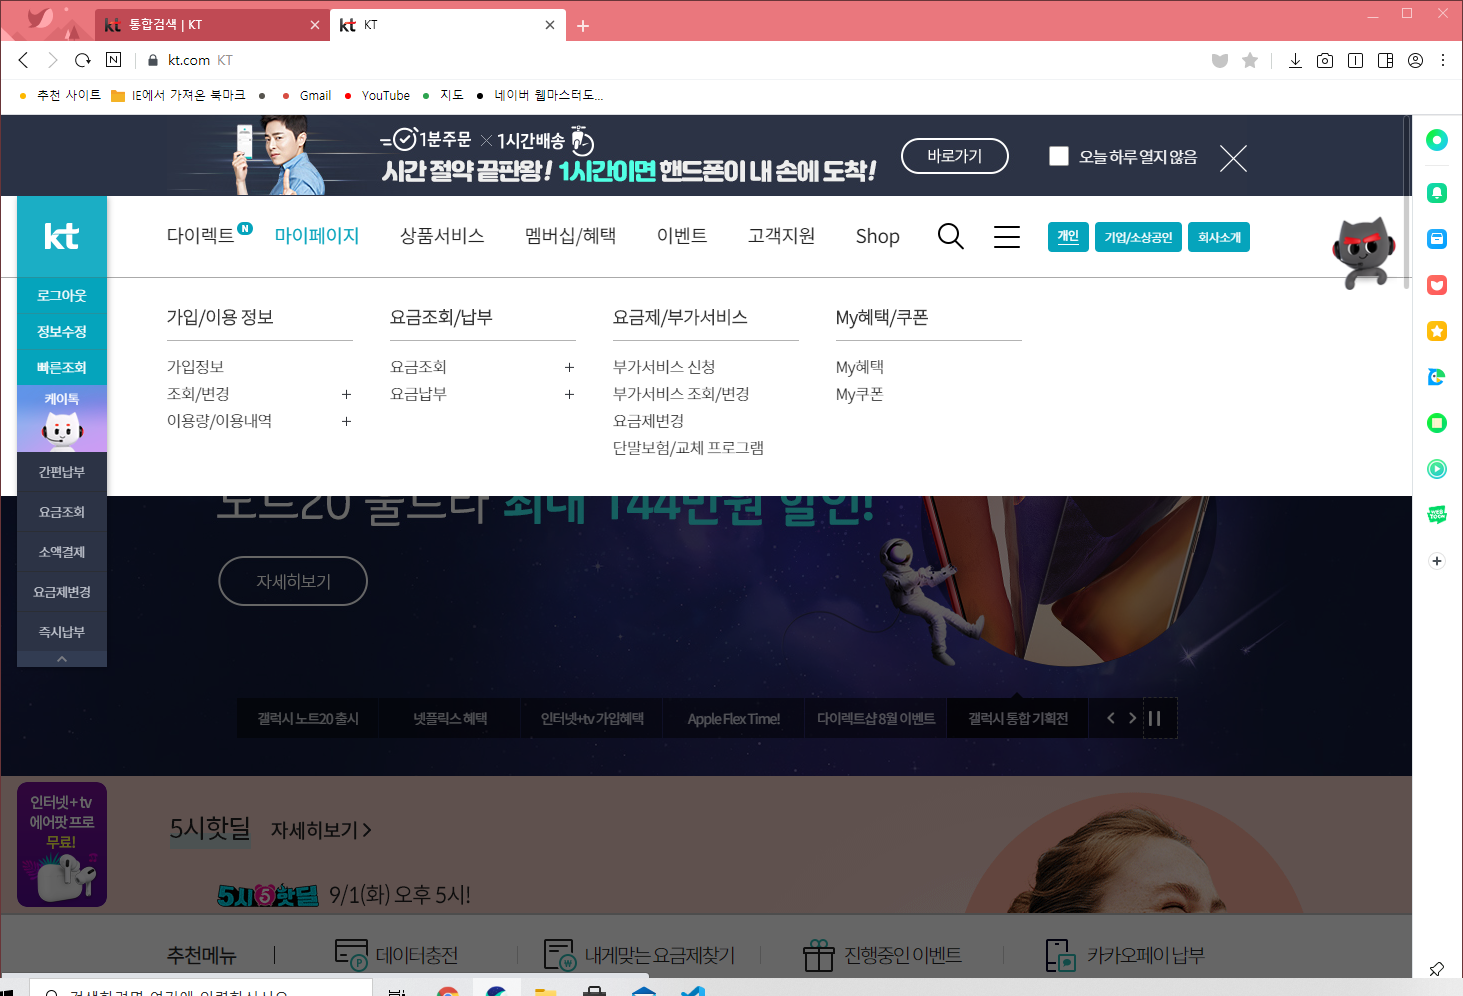
Task: Click 즉시납부 in the sidebar
Action: [x=61, y=632]
